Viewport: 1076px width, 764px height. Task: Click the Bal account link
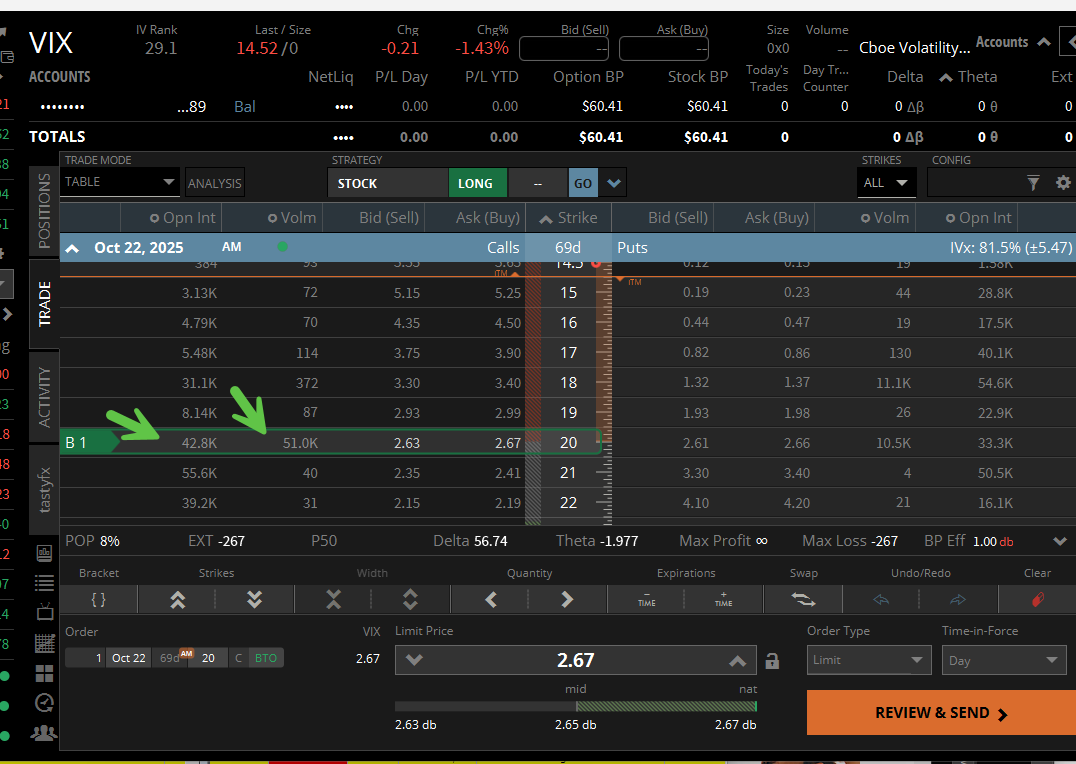(x=245, y=106)
